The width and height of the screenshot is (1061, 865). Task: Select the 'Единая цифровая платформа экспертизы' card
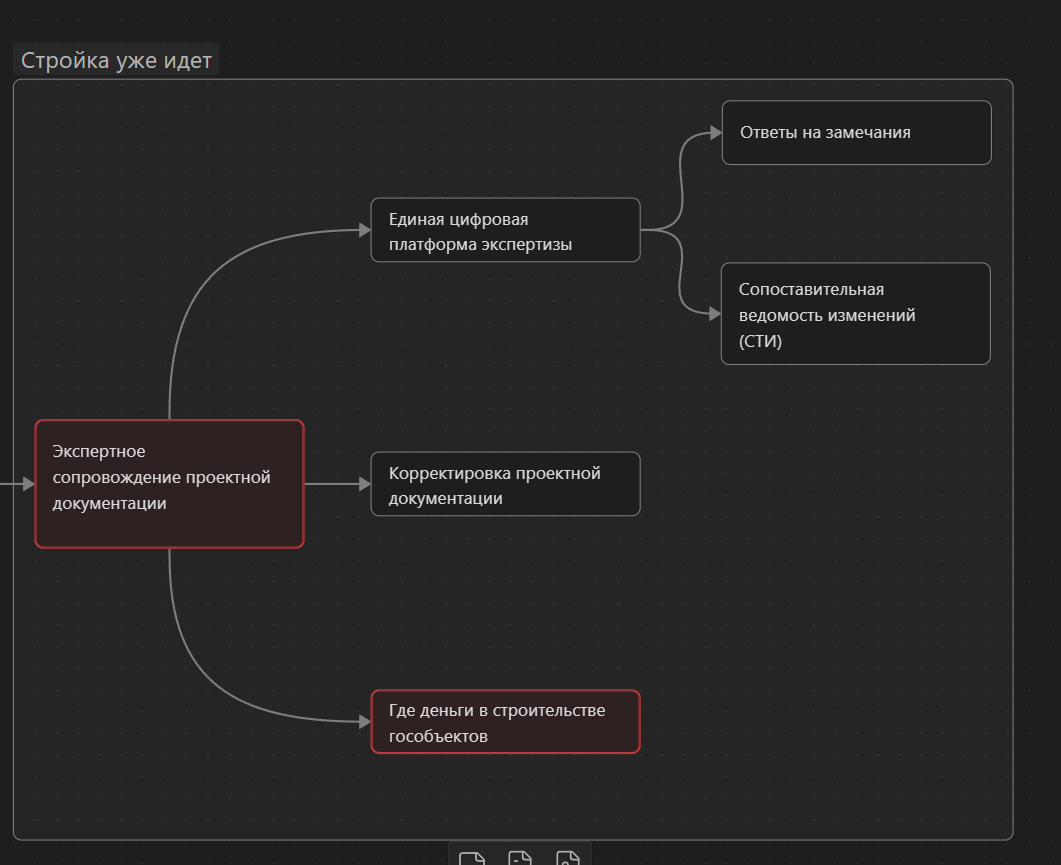tap(505, 230)
